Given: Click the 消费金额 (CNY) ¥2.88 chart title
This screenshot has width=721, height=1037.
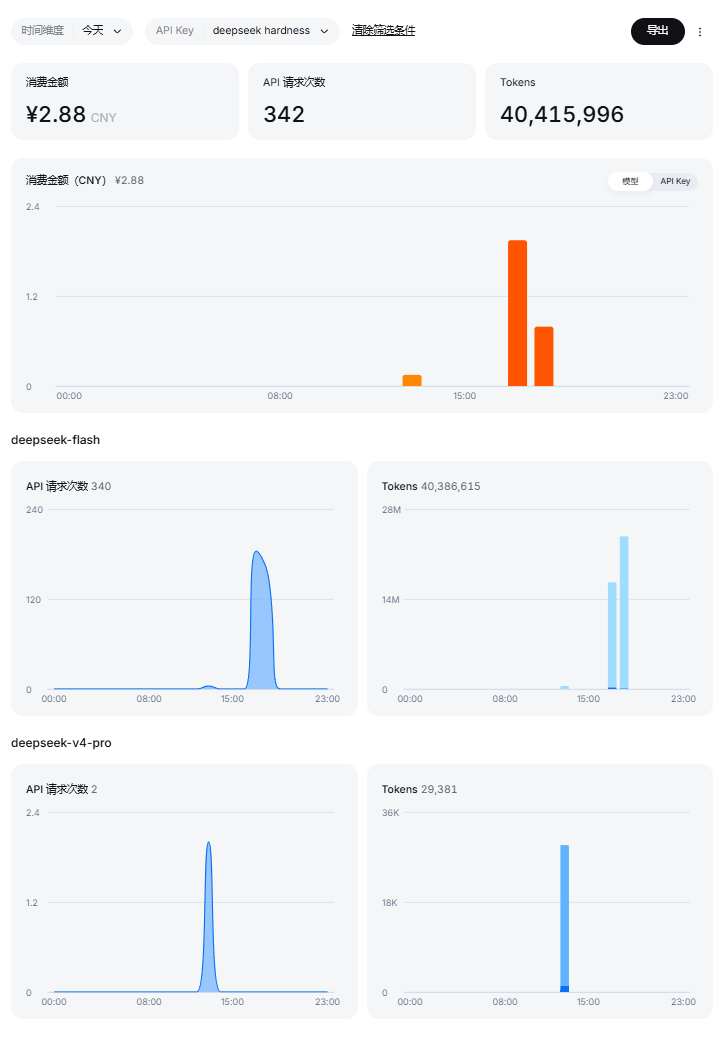Looking at the screenshot, I should [x=85, y=180].
